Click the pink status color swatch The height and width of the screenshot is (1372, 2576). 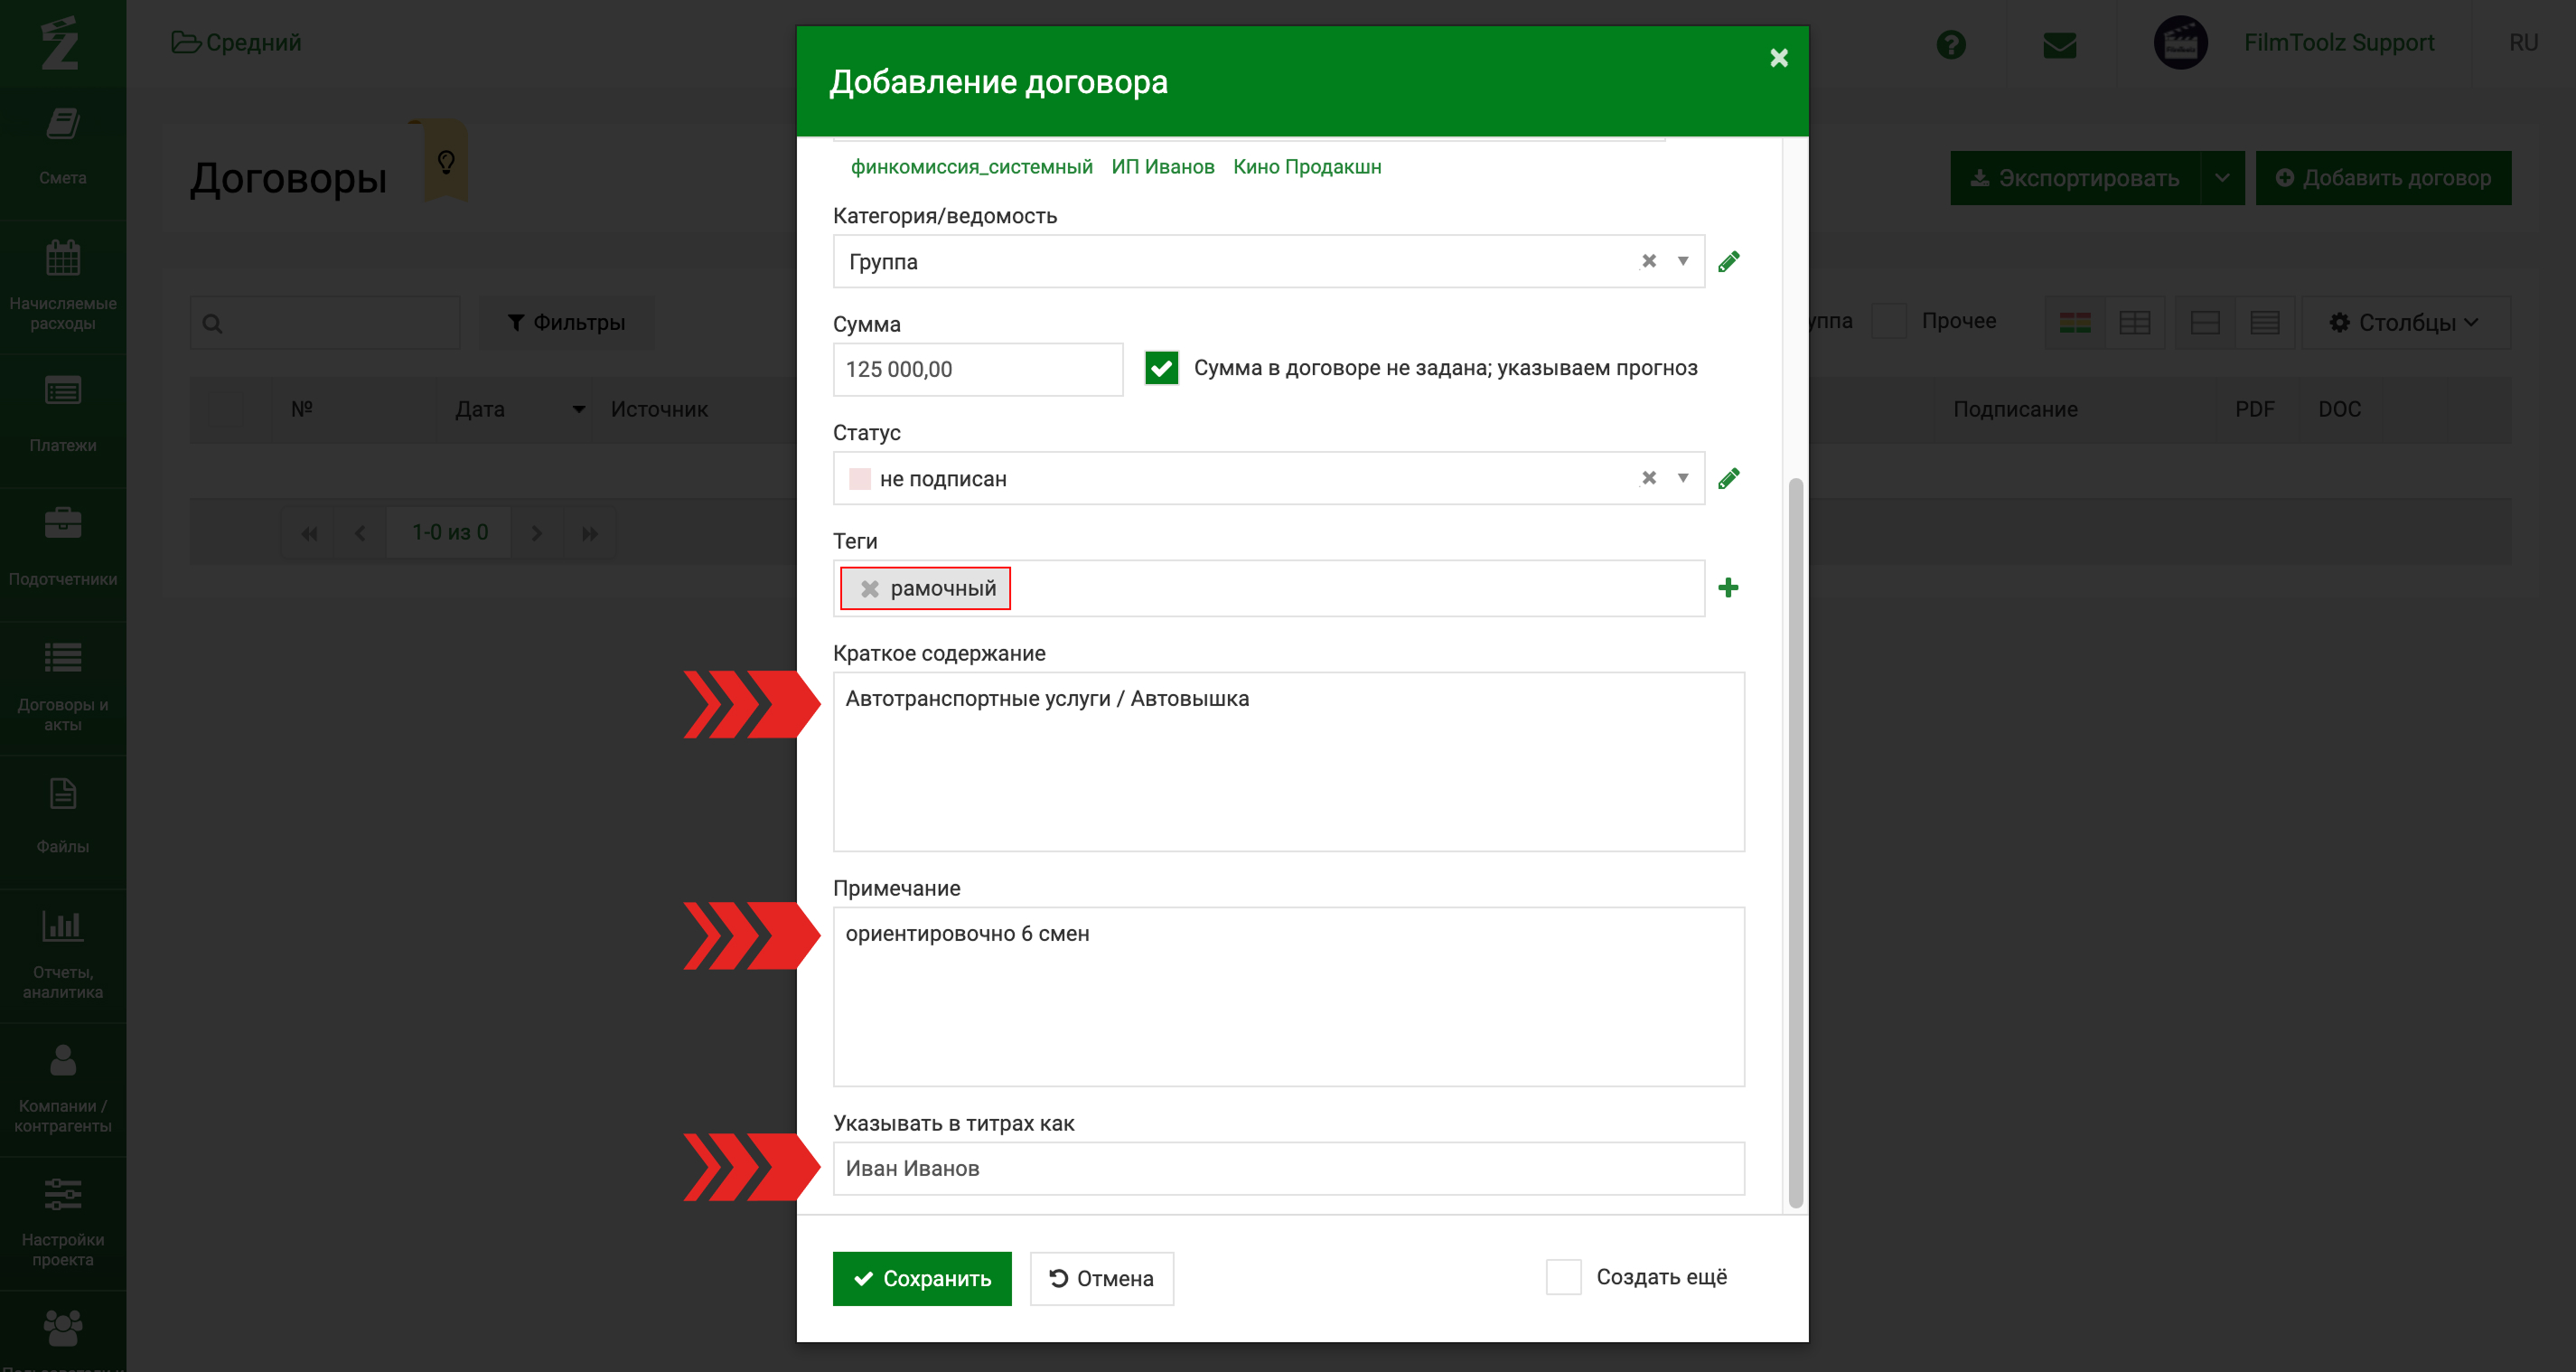point(859,479)
